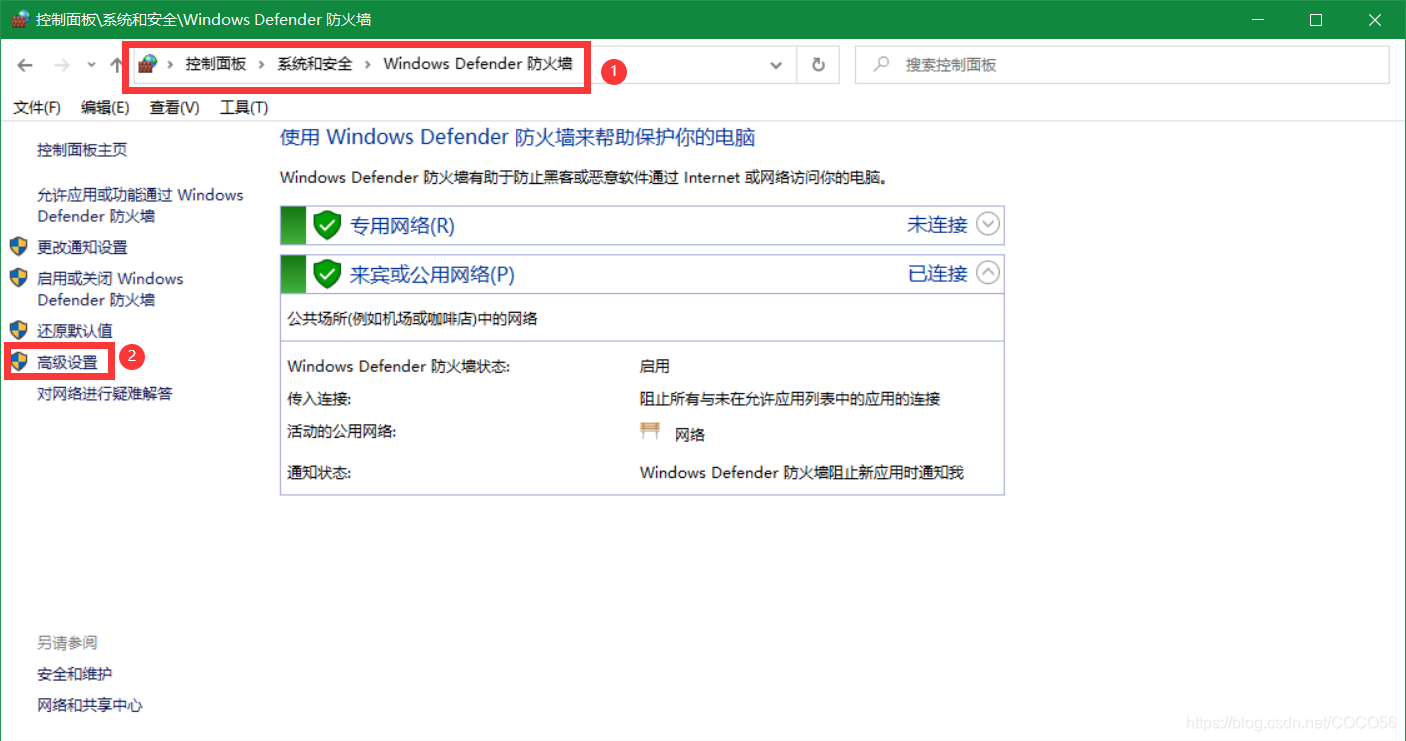Viewport: 1406px width, 741px height.
Task: Click the 搜索控制面板 search field
Action: point(1122,65)
